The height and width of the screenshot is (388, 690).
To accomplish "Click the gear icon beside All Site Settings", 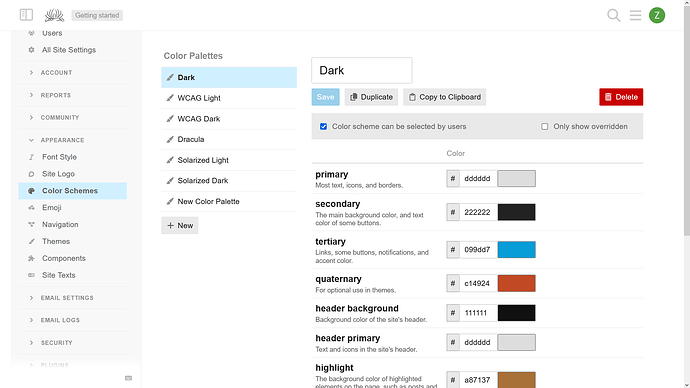I will [x=31, y=50].
